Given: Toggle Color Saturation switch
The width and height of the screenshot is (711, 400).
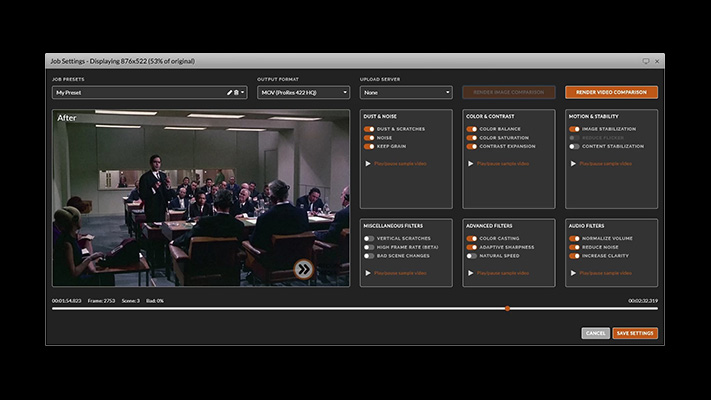Looking at the screenshot, I should (x=472, y=138).
